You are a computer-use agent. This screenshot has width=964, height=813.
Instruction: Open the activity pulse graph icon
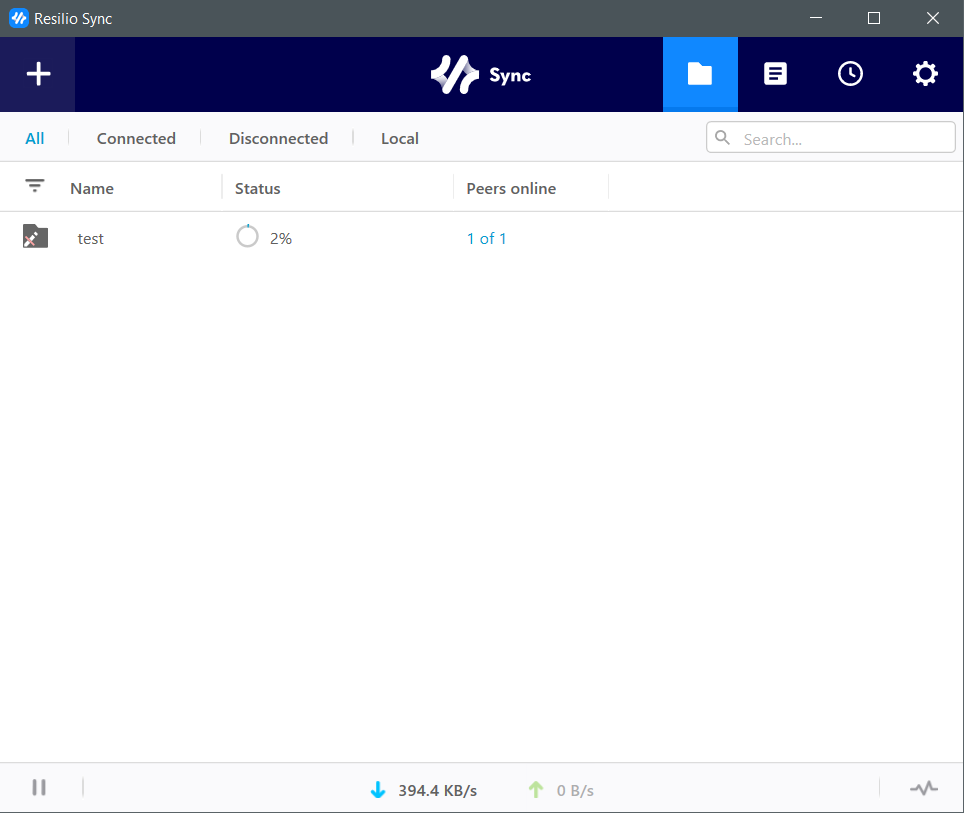[923, 788]
